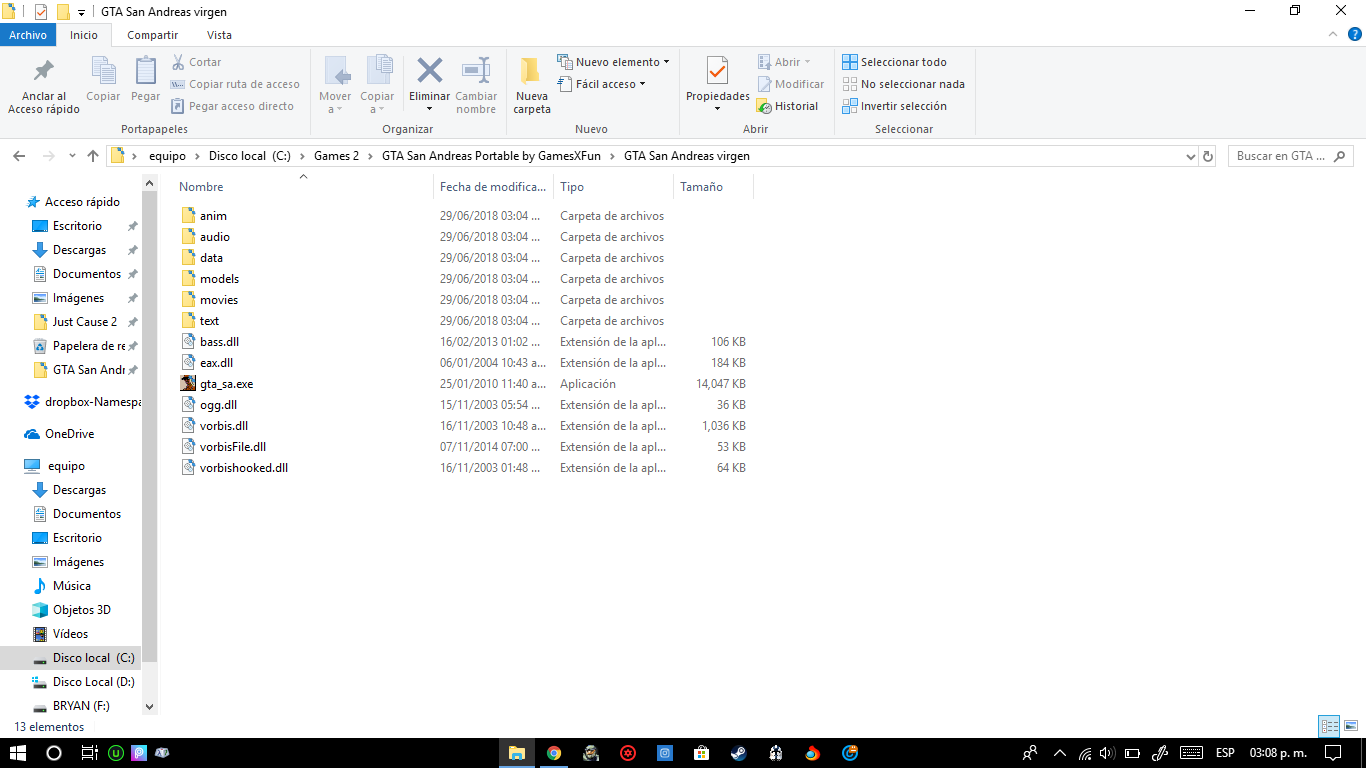Select BRYAN (F:) drive
Viewport: 1366px width, 768px height.
(81, 706)
